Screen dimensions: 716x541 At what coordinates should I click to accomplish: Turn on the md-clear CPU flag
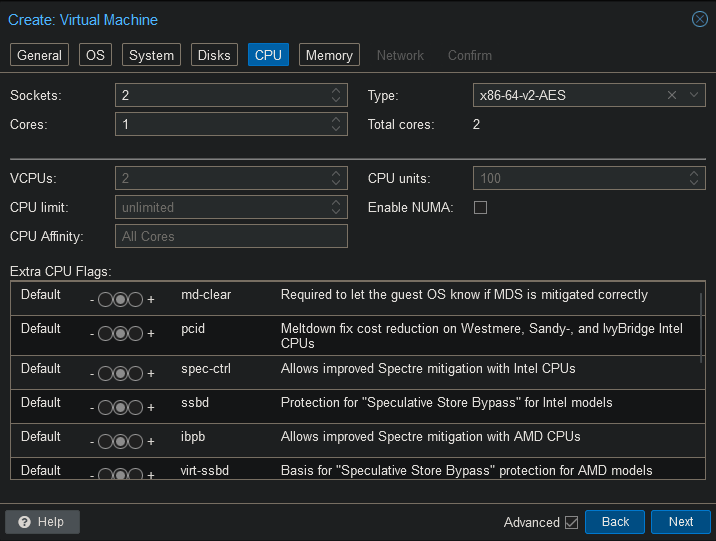(x=135, y=300)
